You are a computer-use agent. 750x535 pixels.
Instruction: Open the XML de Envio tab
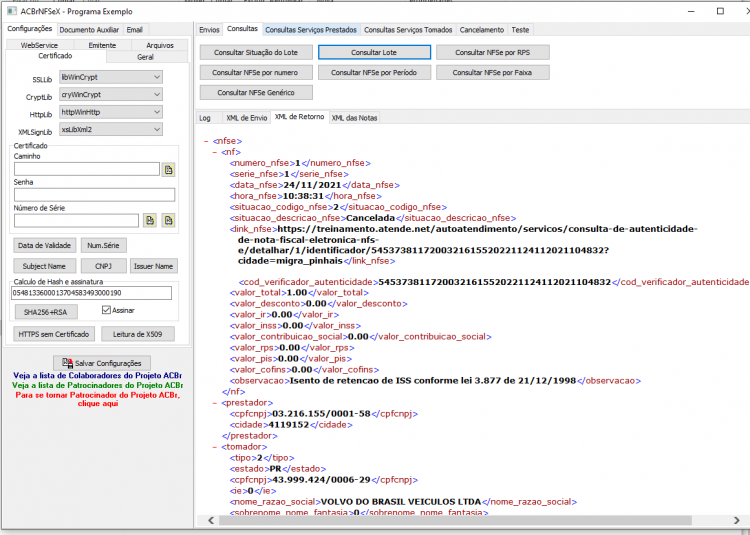(x=246, y=118)
